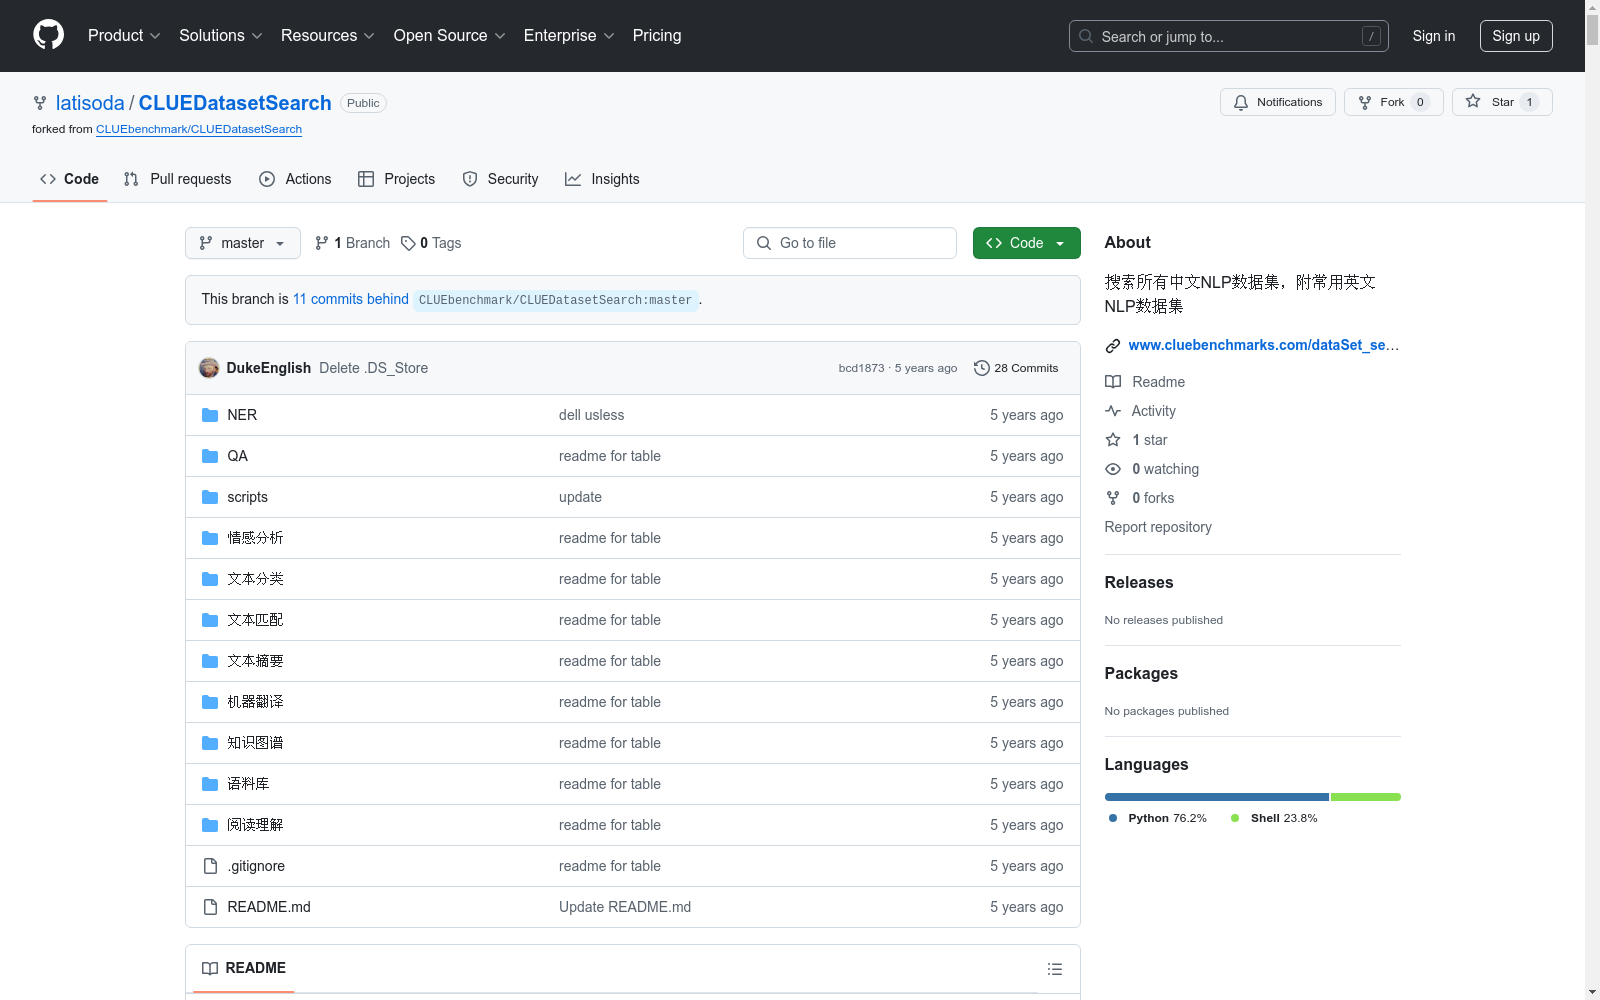
Task: Click the star icon beside '1 star'
Action: tap(1113, 440)
